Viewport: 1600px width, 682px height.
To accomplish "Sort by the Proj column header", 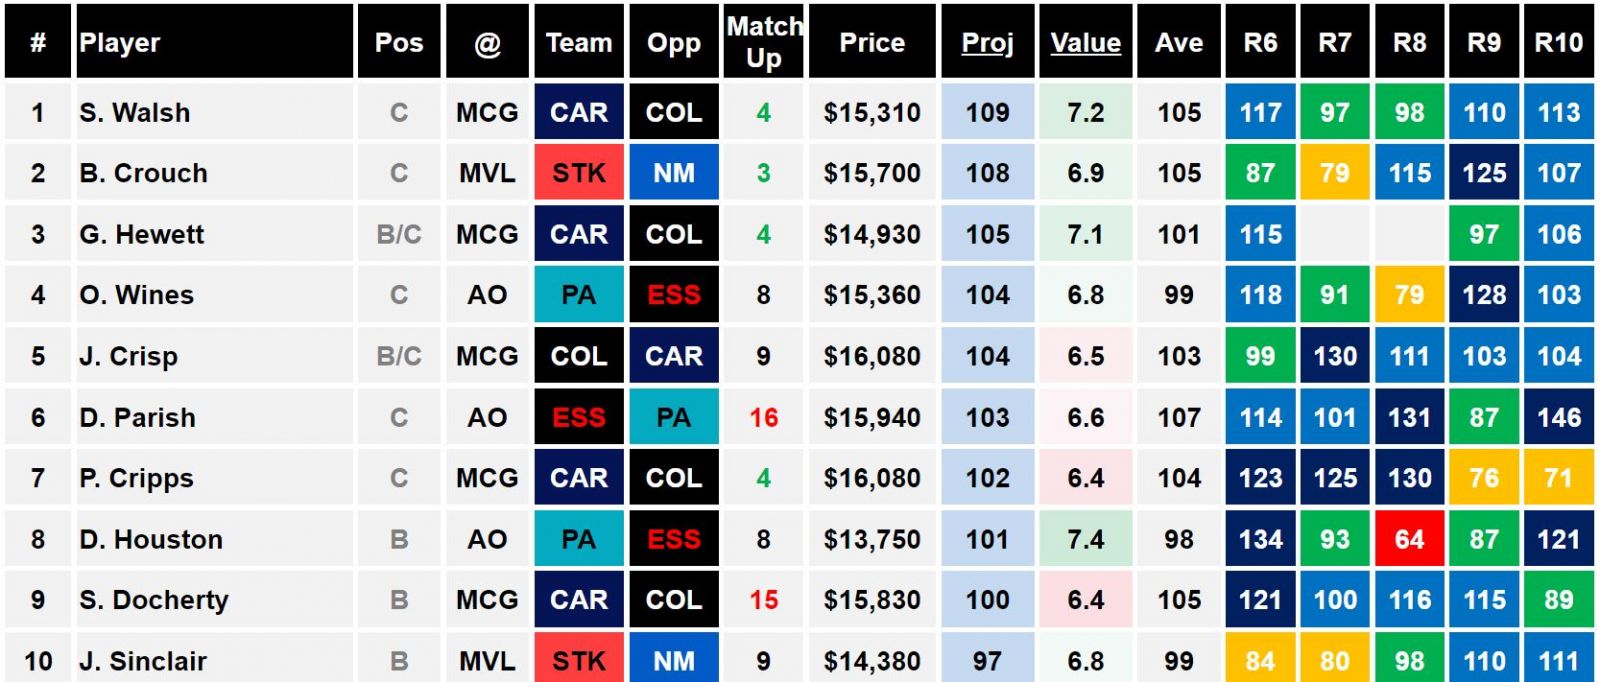I will [987, 42].
